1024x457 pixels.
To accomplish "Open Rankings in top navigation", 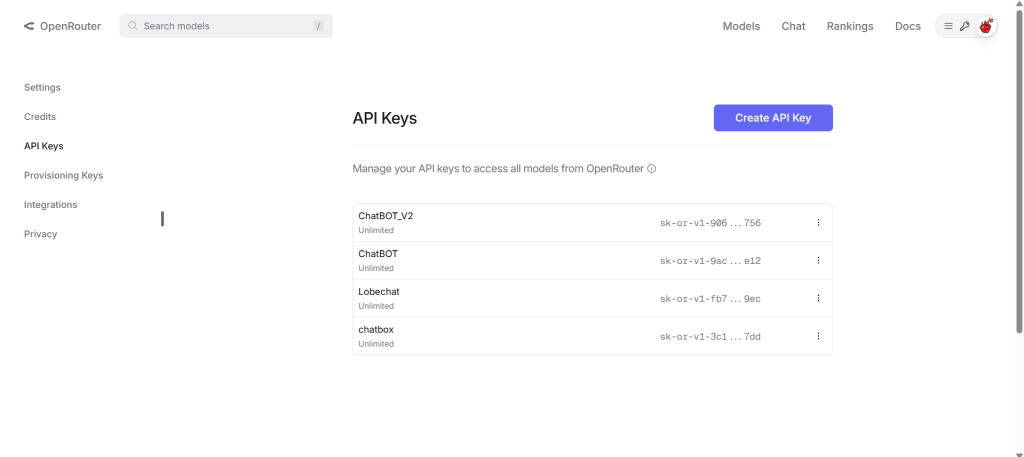I will pyautogui.click(x=850, y=26).
